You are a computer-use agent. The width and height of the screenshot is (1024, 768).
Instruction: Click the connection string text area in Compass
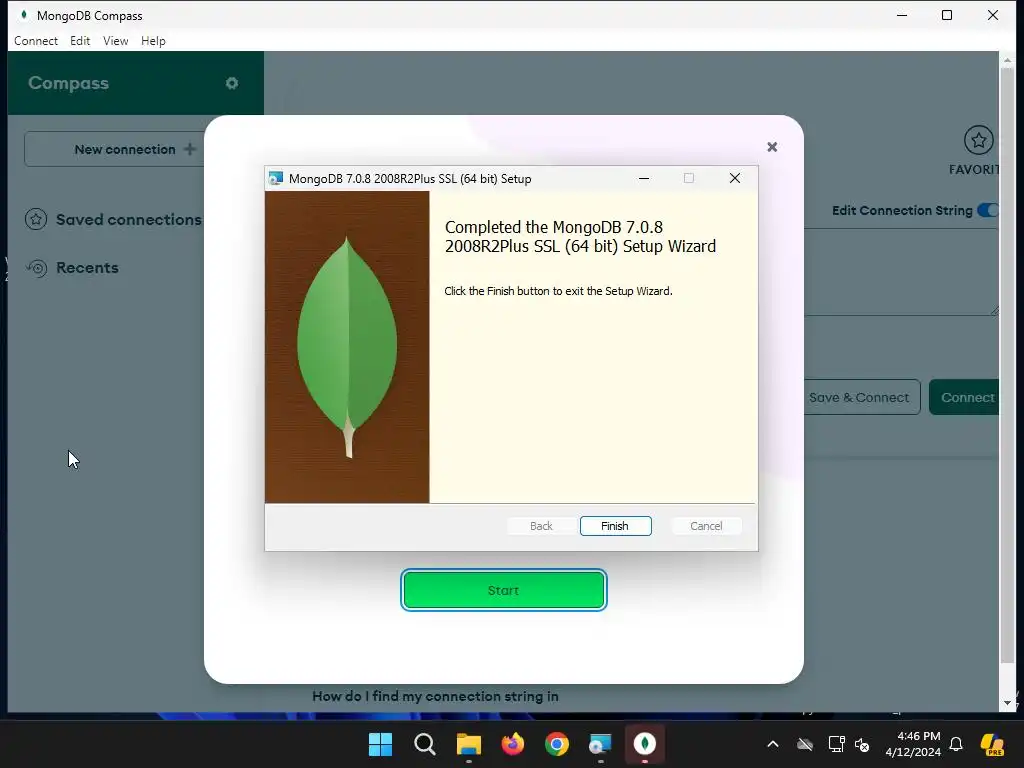[901, 272]
